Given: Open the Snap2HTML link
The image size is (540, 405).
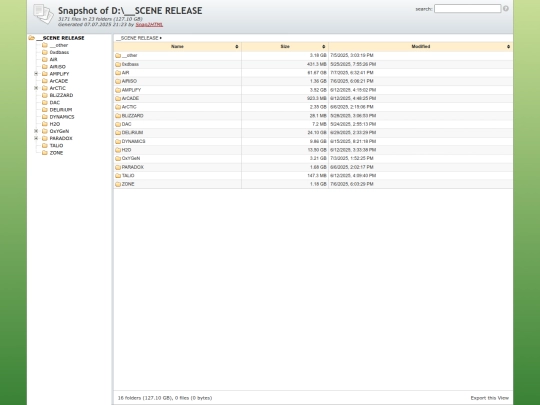Looking at the screenshot, I should [149, 24].
